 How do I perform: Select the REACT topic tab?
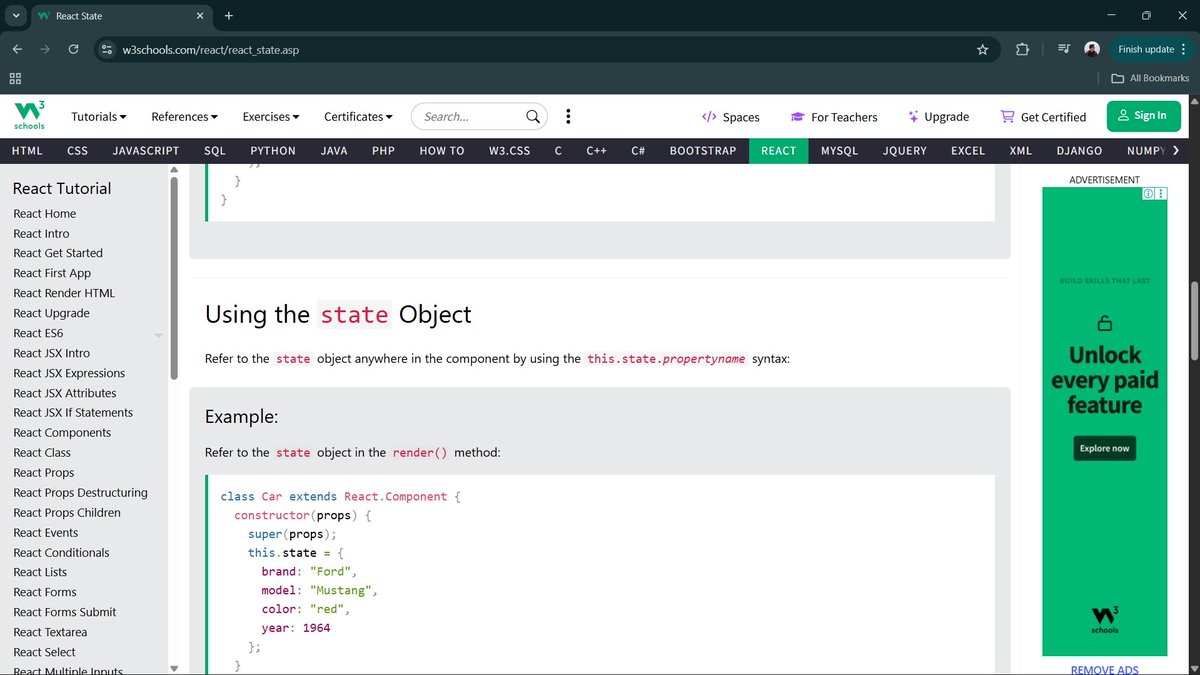[779, 151]
